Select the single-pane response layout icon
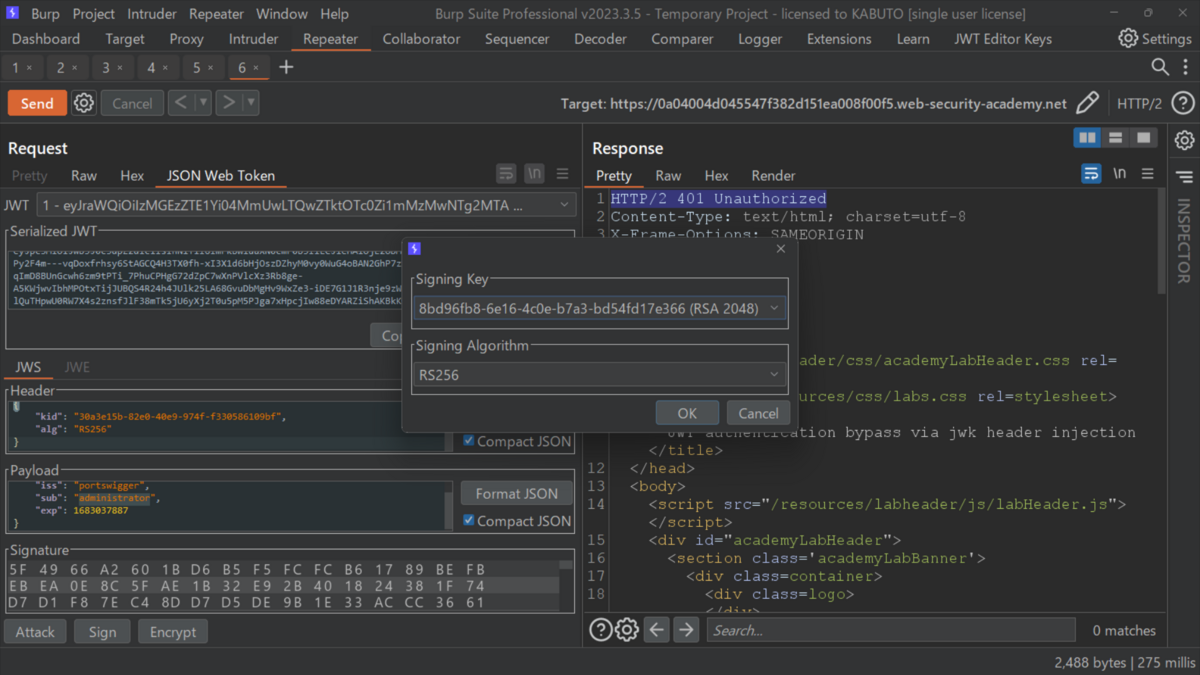 coord(1141,137)
